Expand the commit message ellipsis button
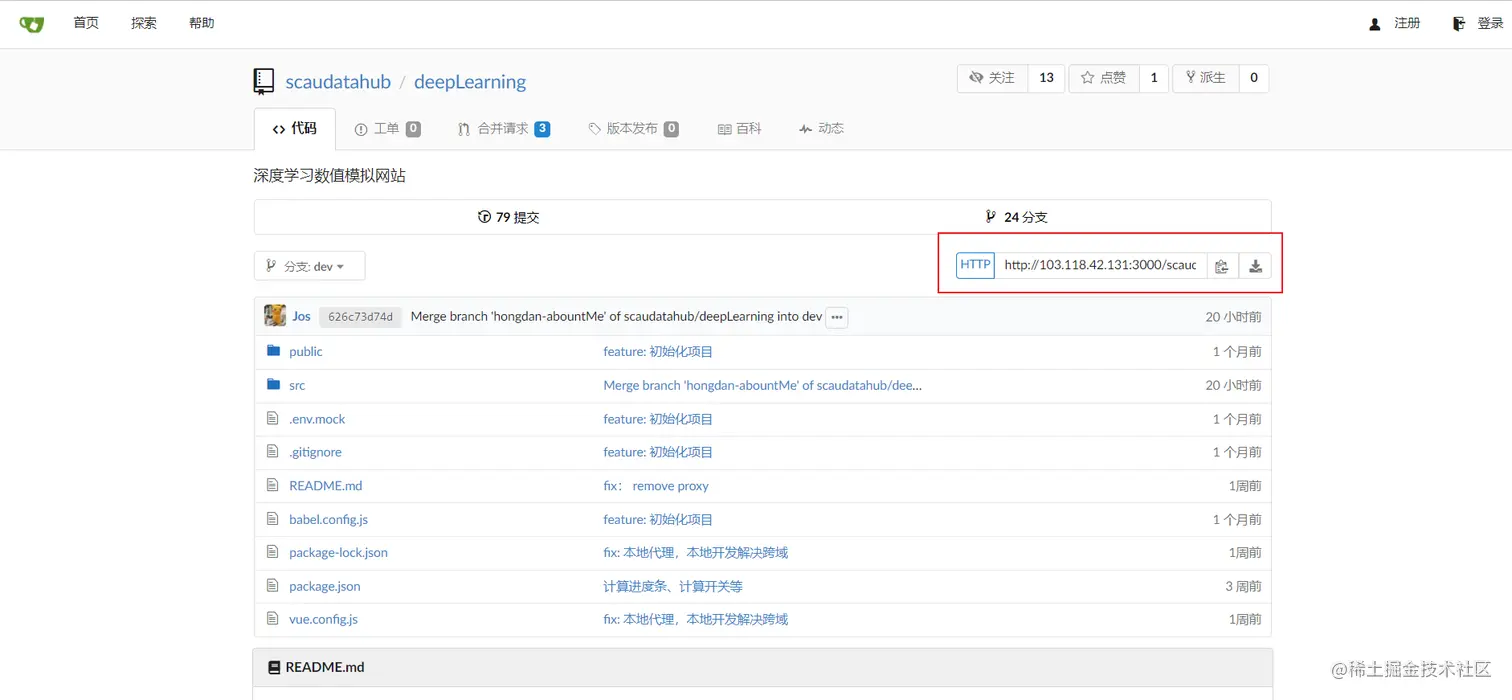This screenshot has width=1512, height=700. tap(837, 317)
